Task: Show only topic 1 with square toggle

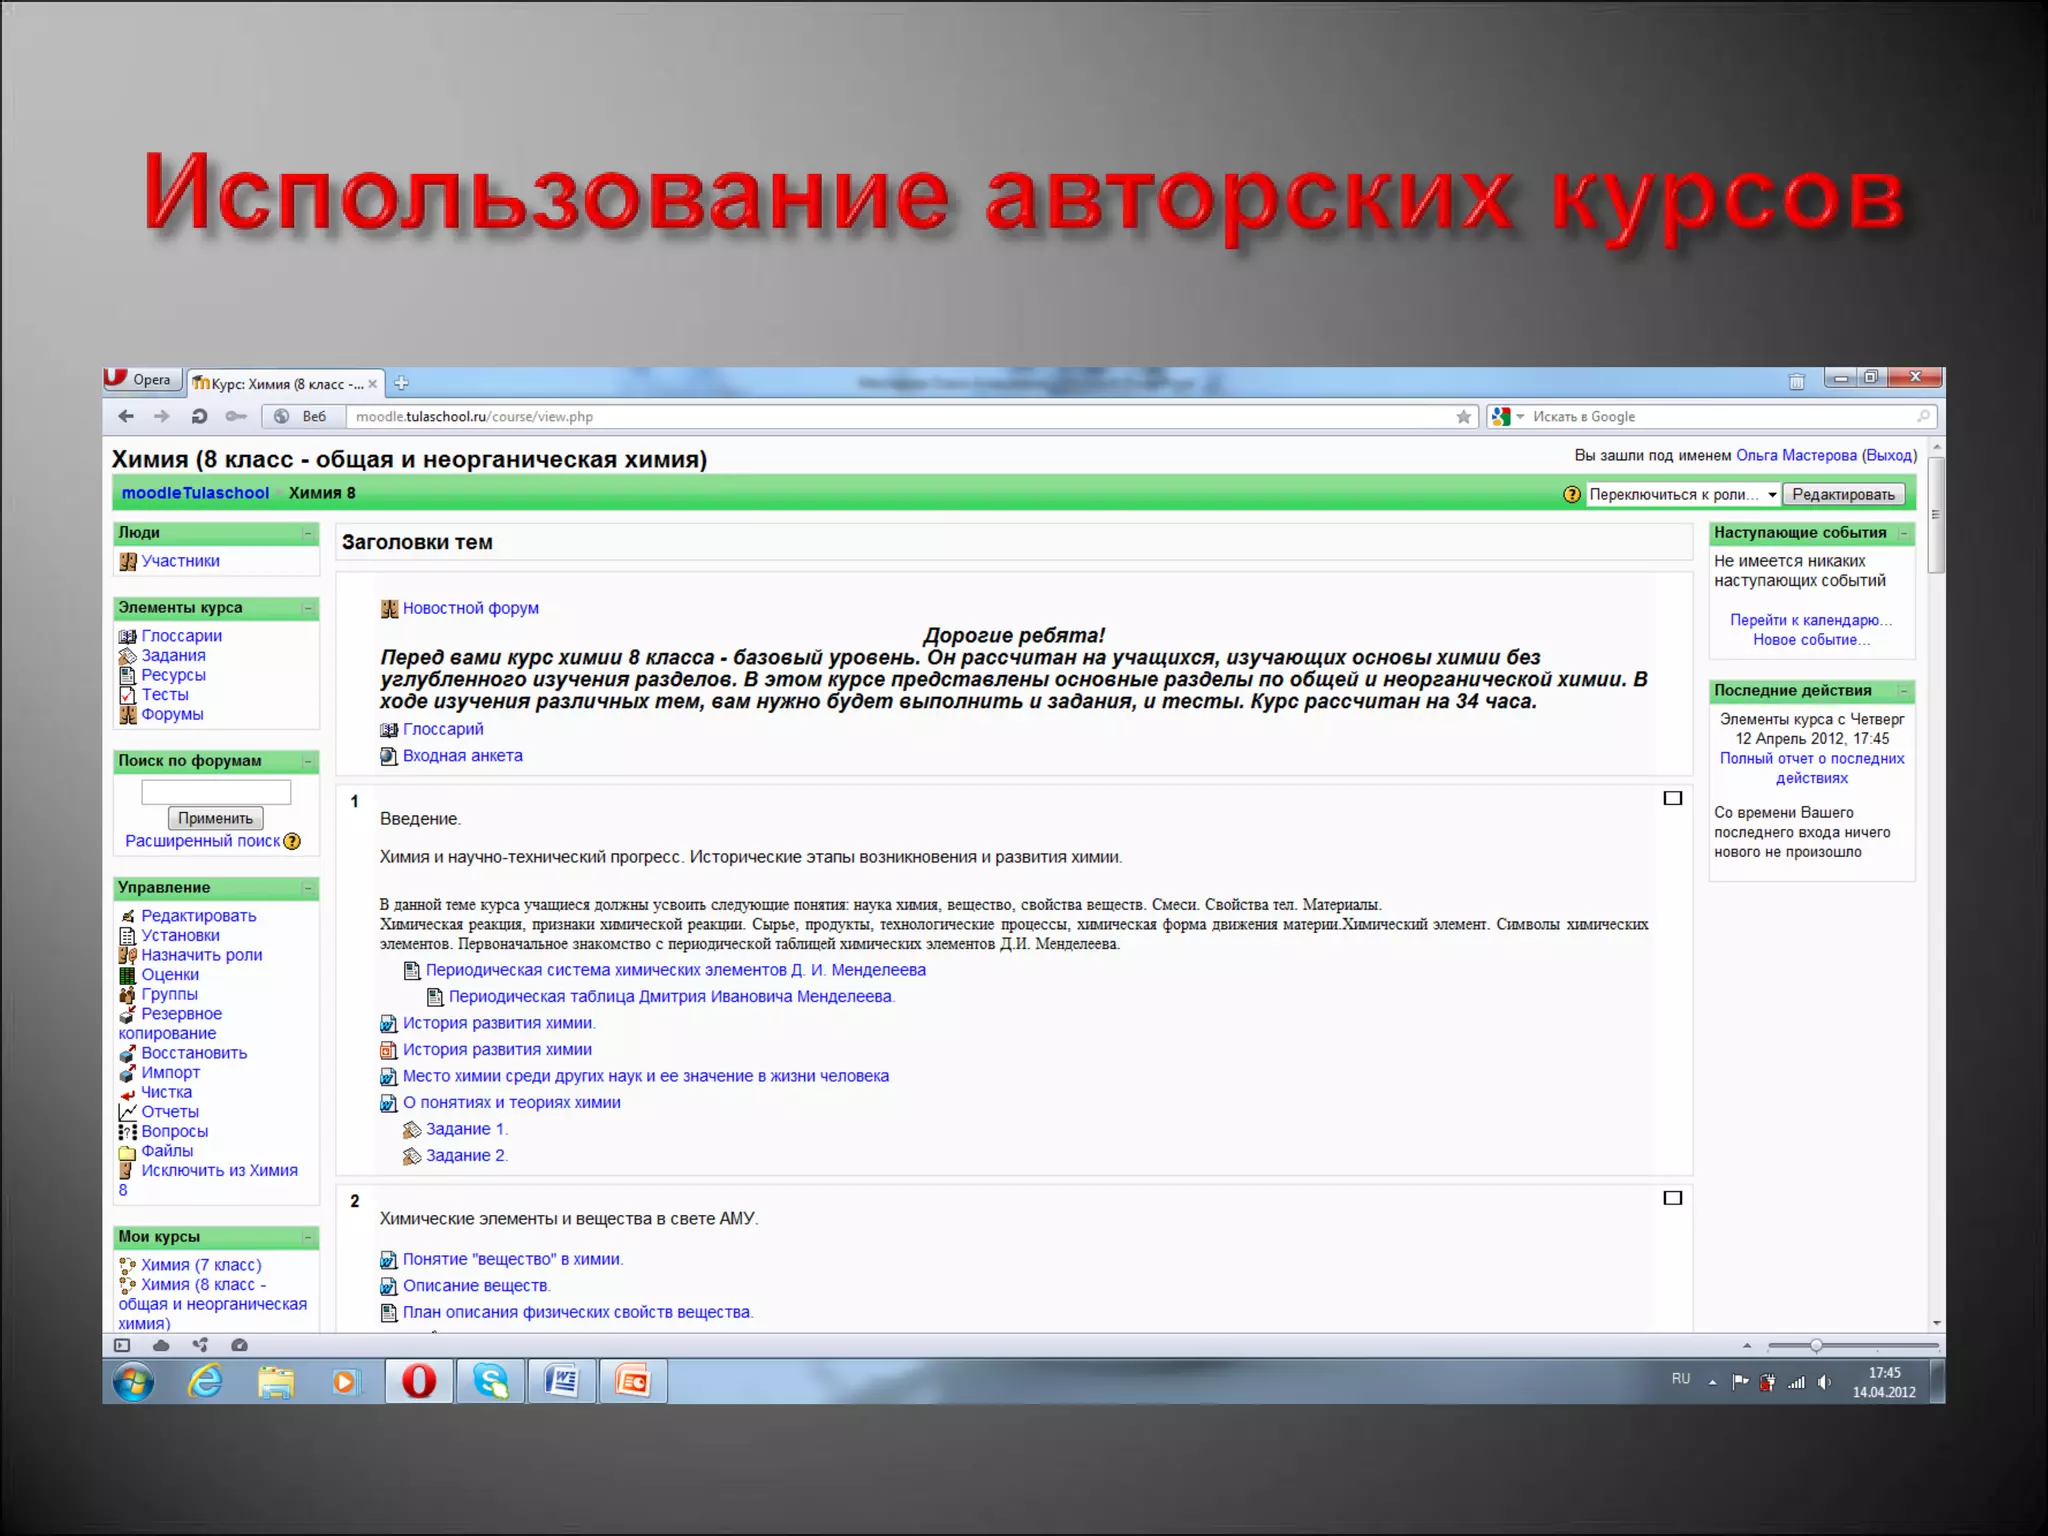Action: [1672, 798]
